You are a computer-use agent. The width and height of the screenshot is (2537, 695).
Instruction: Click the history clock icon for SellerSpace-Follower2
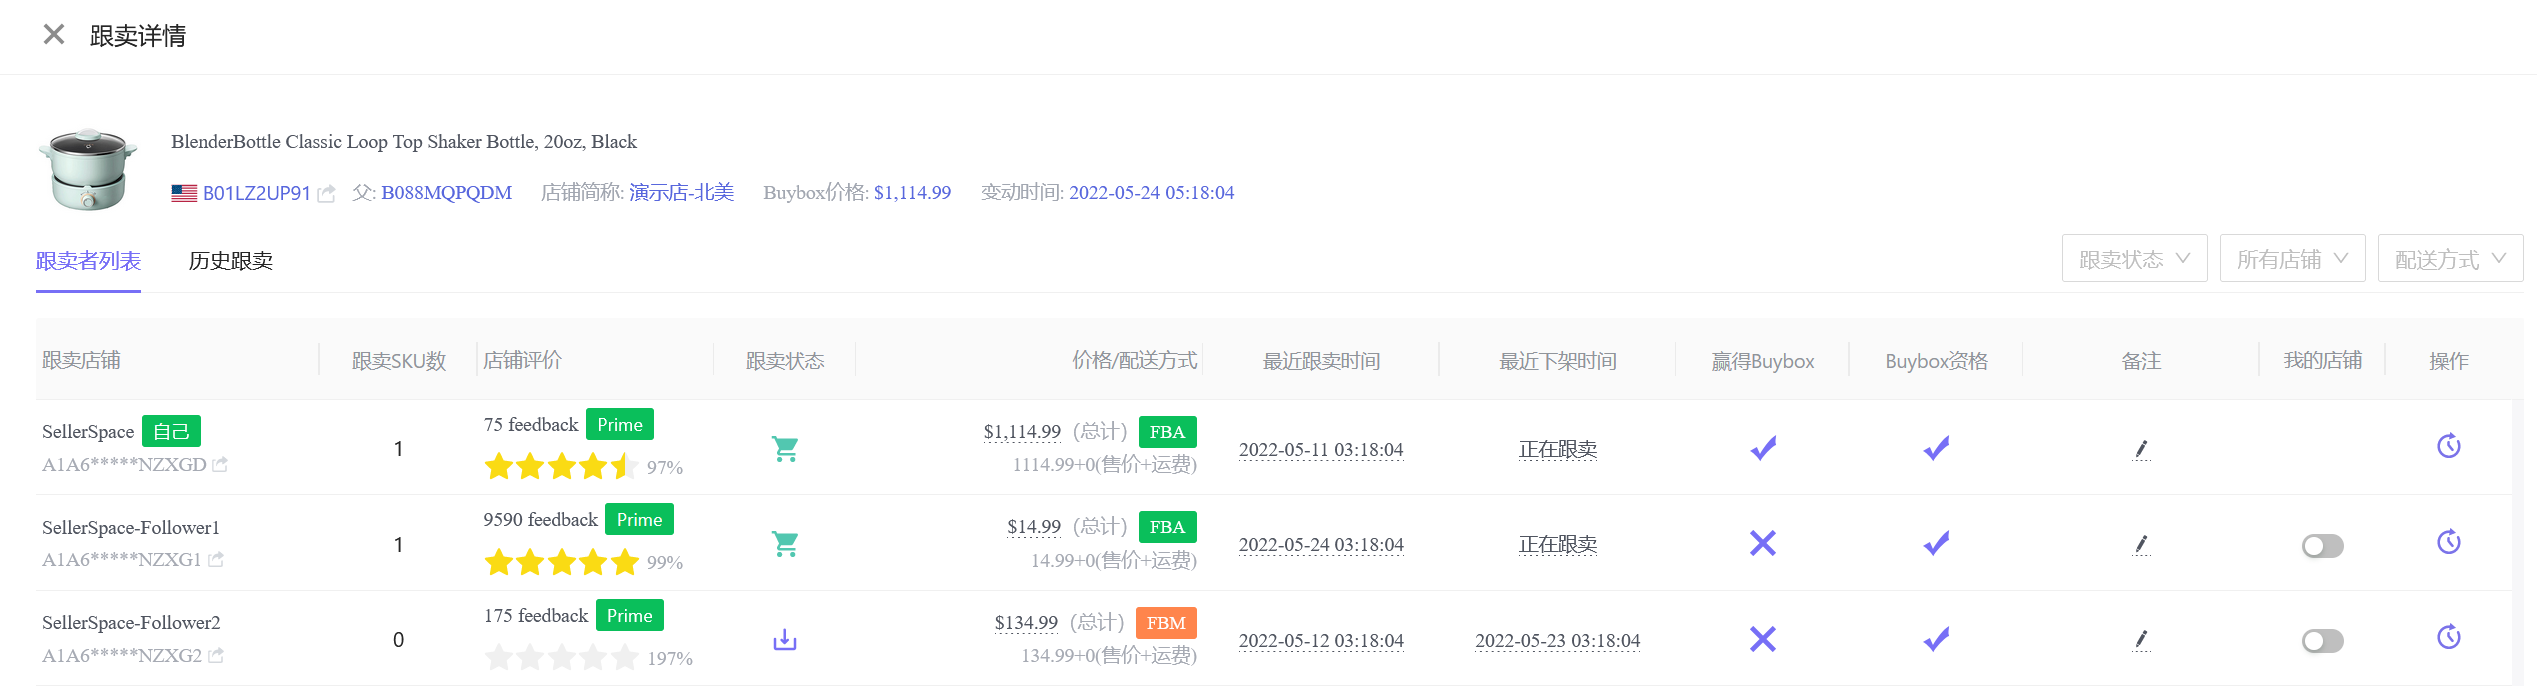(2448, 637)
